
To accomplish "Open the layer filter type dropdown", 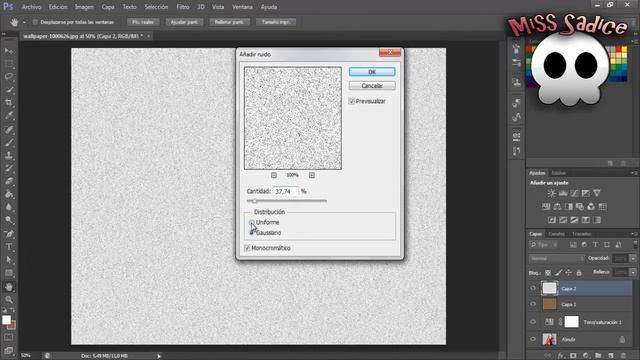I will click(x=544, y=245).
